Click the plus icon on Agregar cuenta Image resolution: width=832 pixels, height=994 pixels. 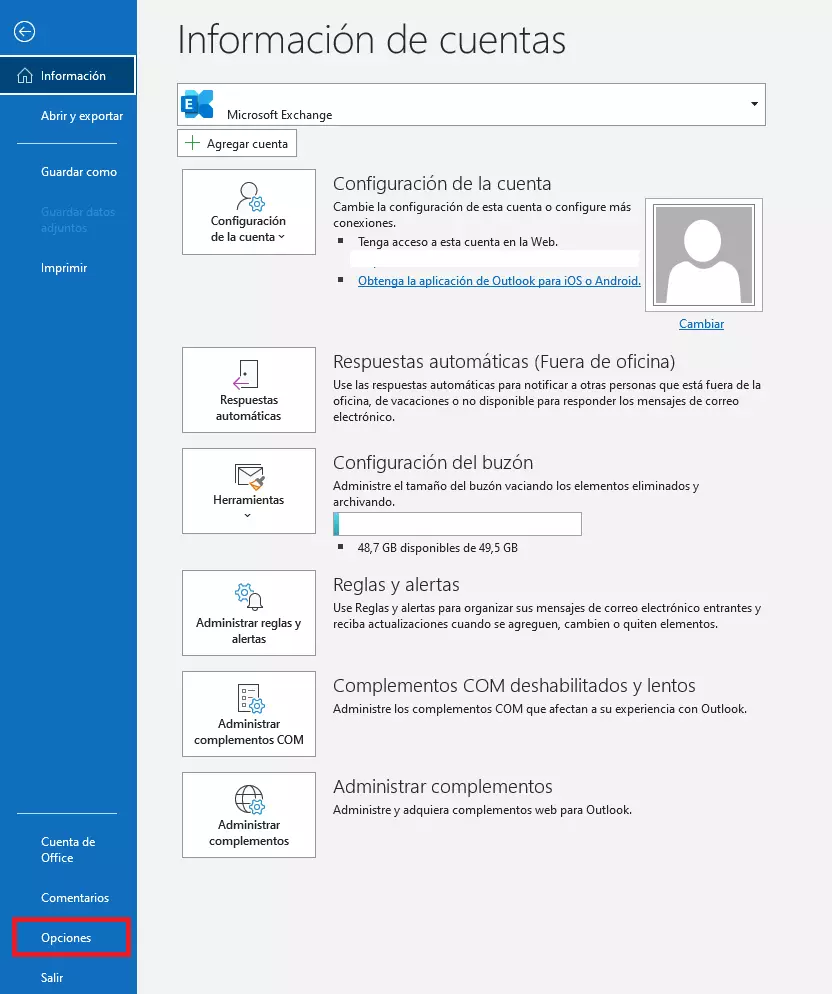pos(192,143)
